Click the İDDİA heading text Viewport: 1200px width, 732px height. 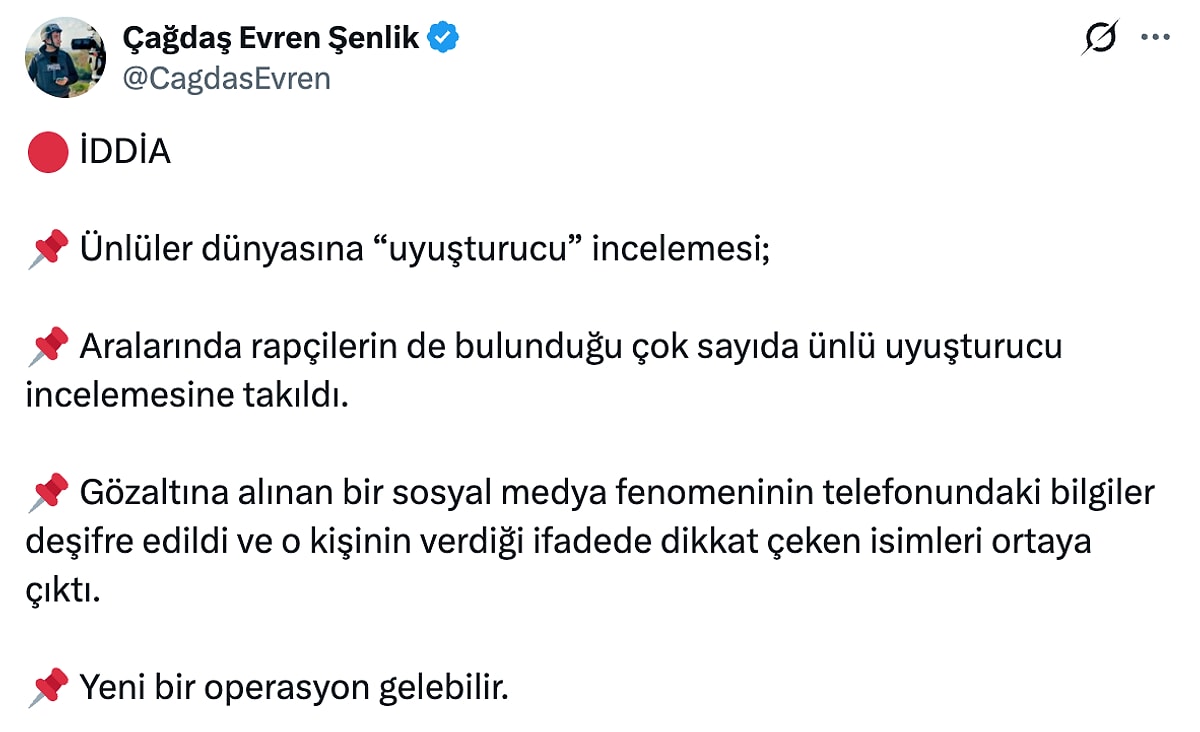pos(124,153)
